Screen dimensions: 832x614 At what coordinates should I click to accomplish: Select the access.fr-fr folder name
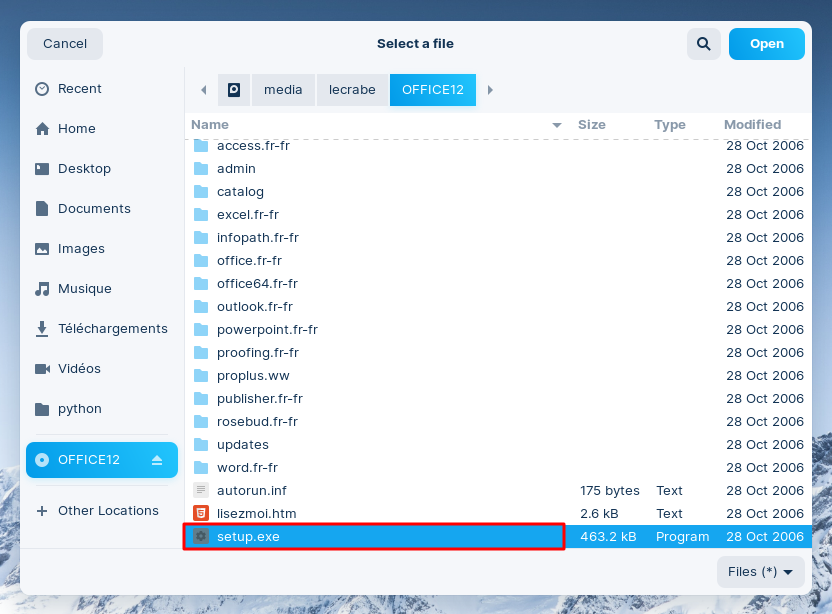(x=253, y=145)
